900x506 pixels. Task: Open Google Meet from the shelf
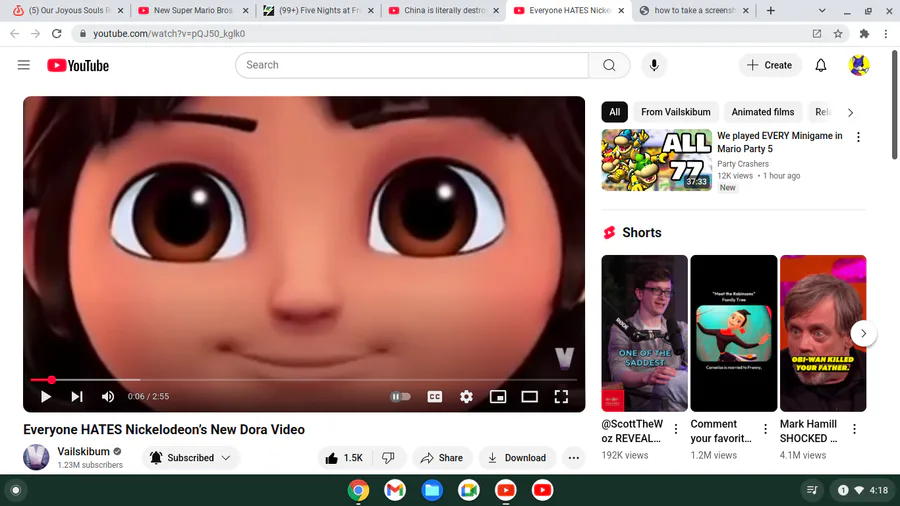(468, 490)
